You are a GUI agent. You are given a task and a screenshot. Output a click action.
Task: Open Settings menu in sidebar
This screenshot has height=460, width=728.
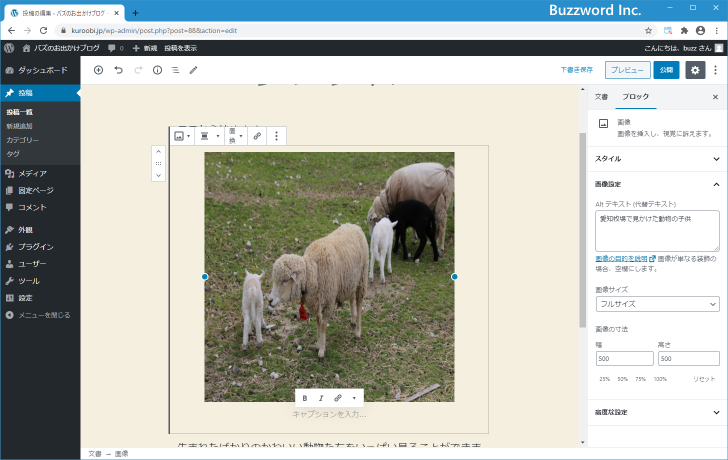[40, 298]
